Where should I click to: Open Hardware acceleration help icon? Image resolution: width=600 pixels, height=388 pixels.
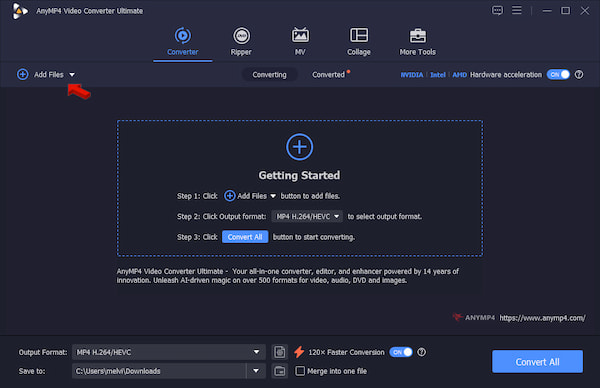click(579, 75)
